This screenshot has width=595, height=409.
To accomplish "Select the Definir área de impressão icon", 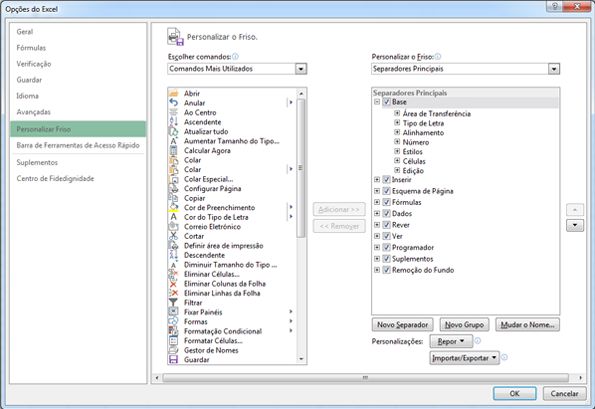I will coord(173,245).
